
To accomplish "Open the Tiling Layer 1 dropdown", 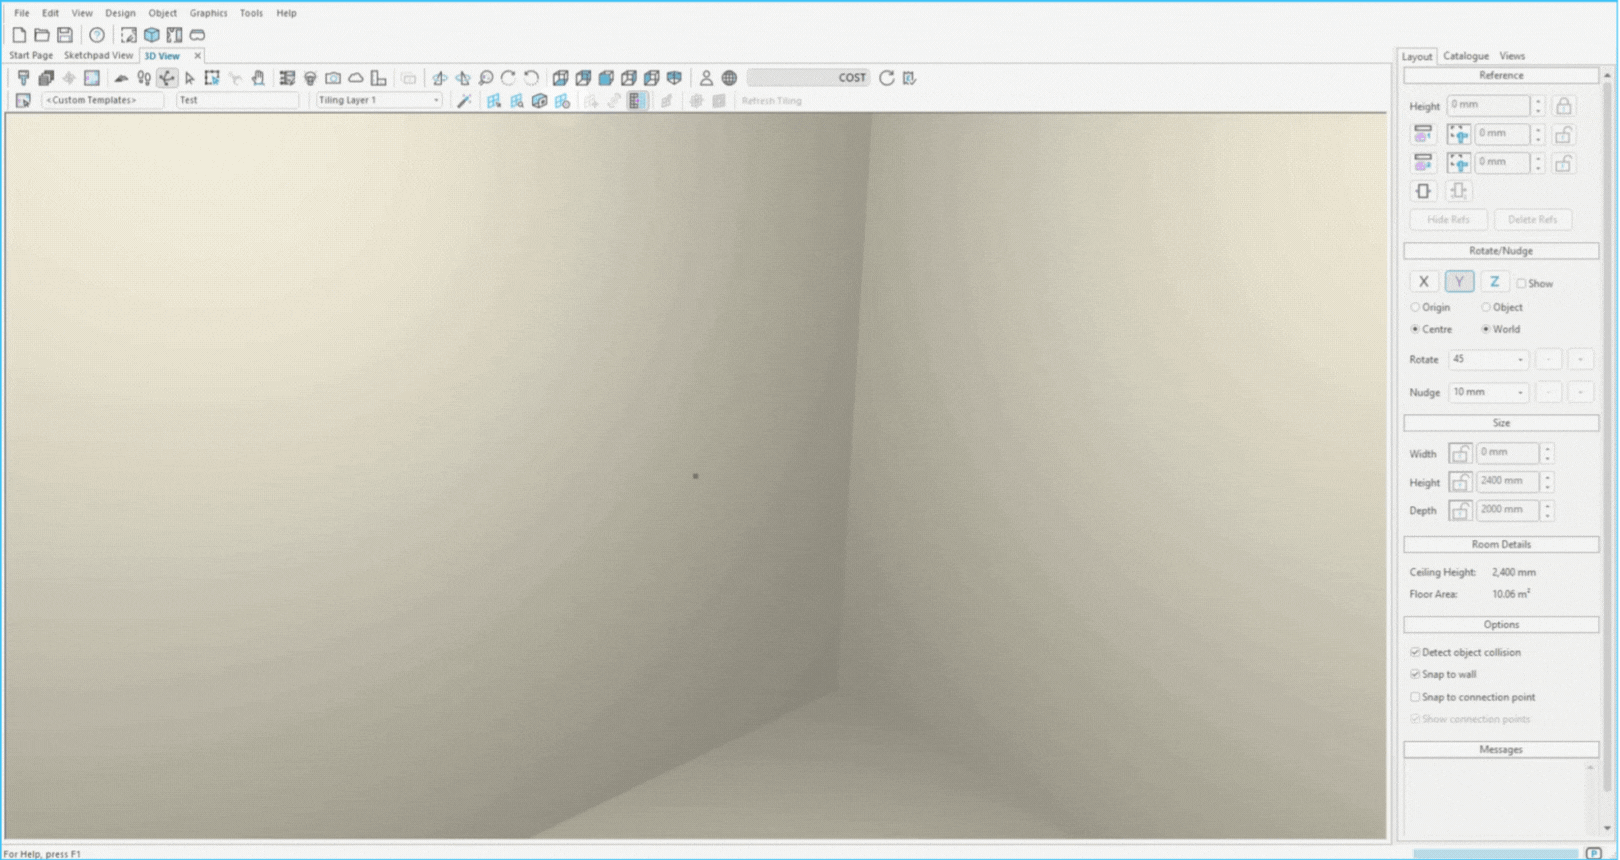I will [379, 101].
